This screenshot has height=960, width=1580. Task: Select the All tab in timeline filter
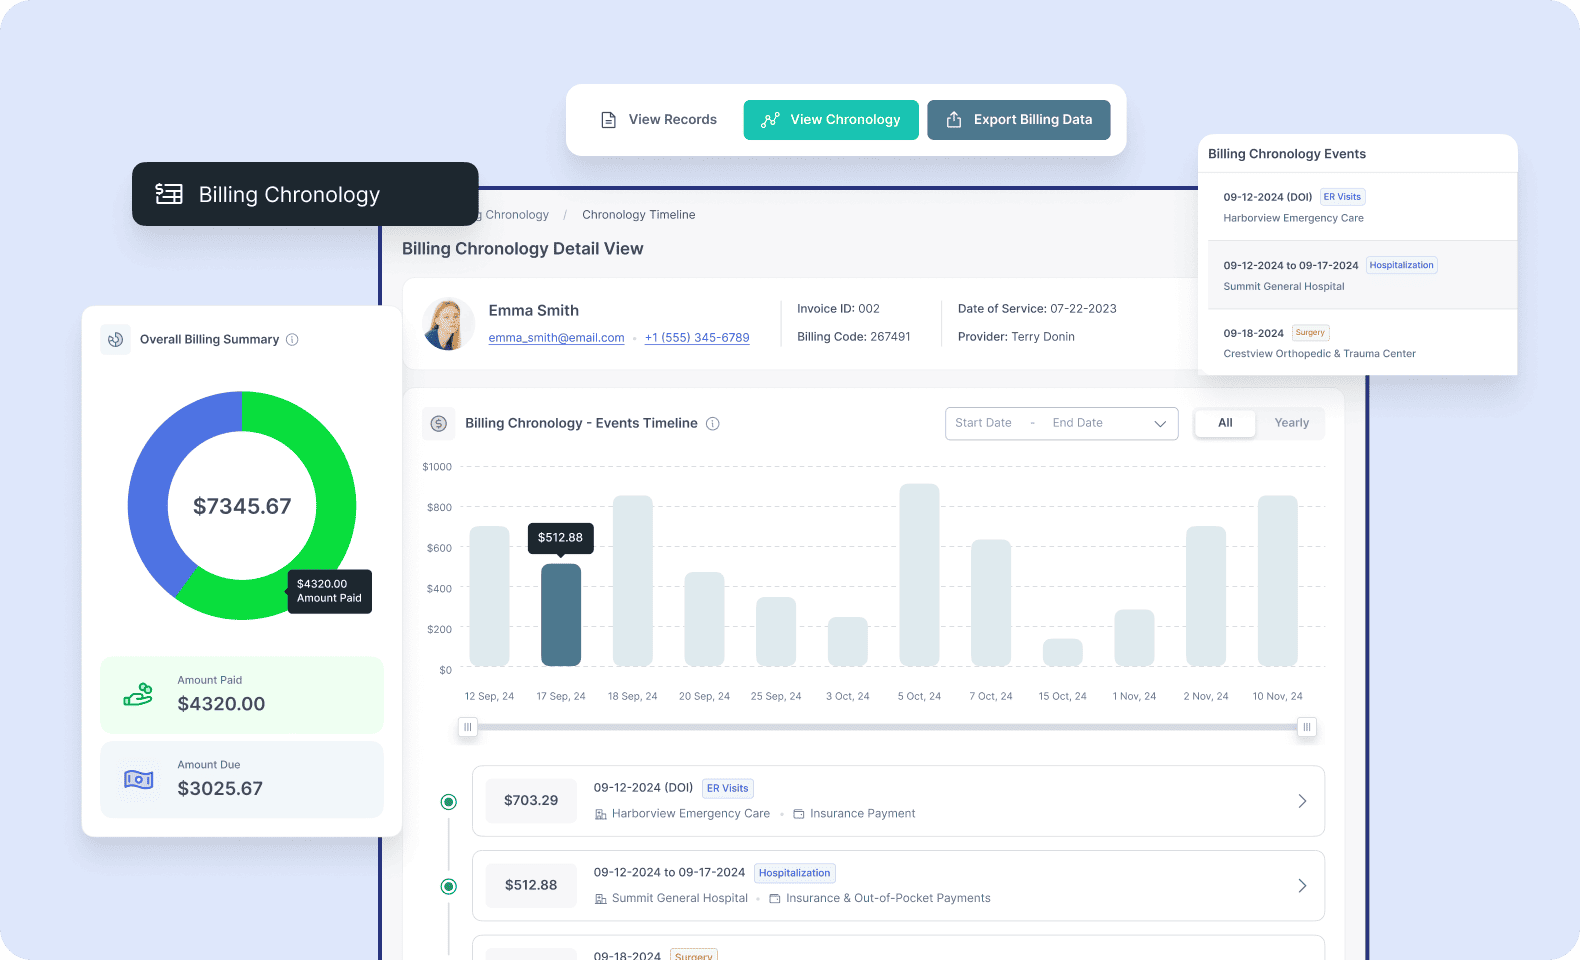click(1225, 423)
